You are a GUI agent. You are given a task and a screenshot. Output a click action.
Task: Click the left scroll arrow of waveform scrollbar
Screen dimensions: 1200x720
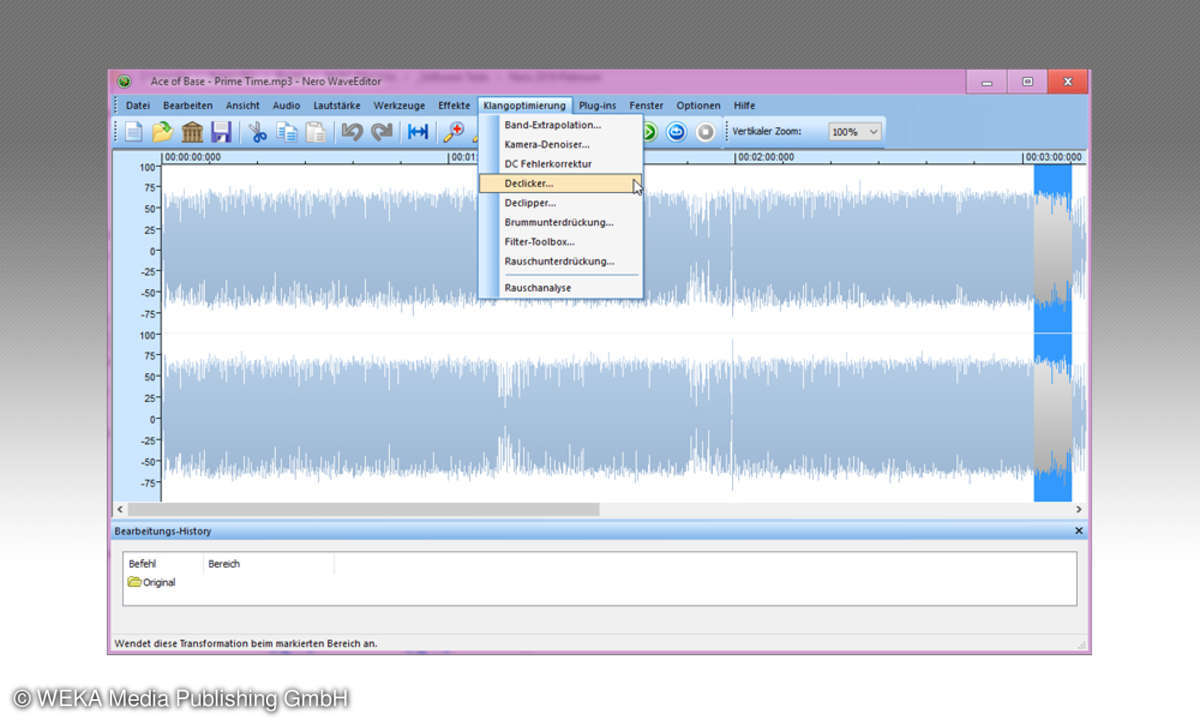[119, 509]
